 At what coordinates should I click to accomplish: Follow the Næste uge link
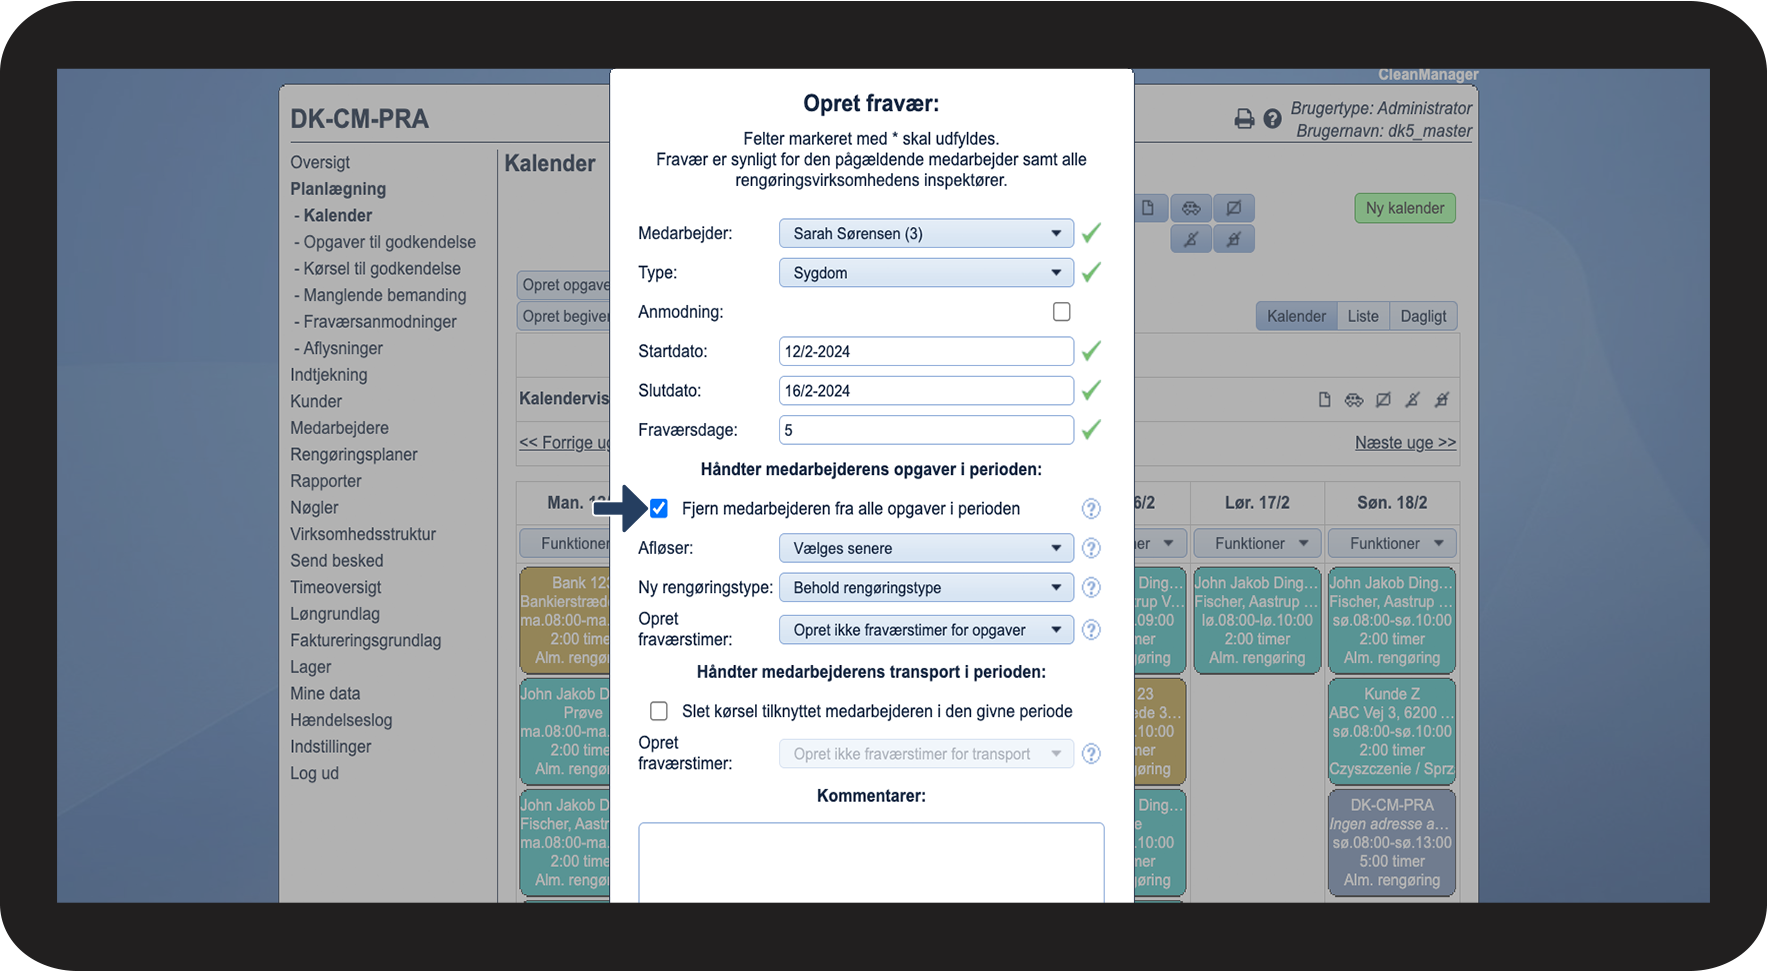[x=1405, y=442]
